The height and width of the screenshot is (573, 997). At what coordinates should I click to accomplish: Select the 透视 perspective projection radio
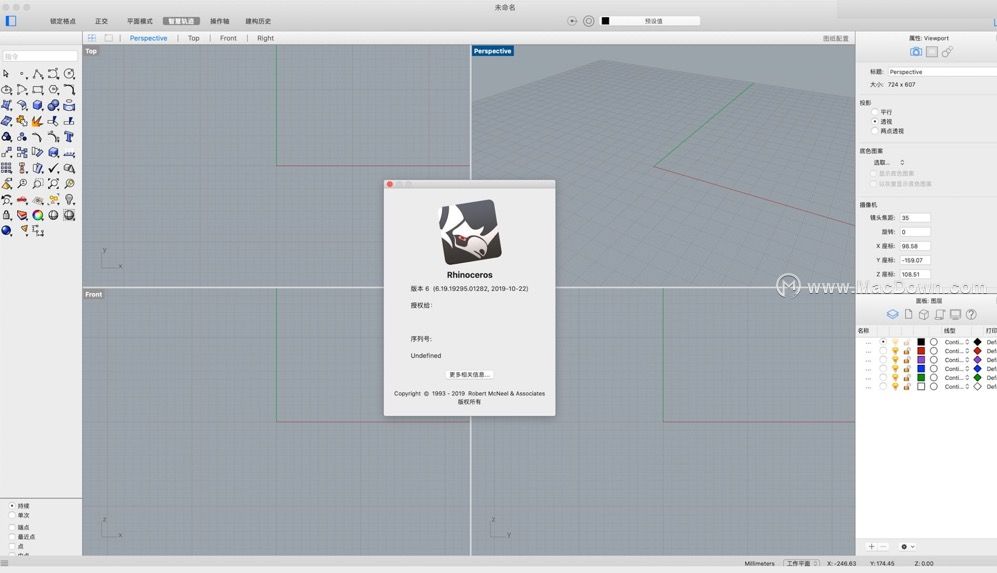click(x=875, y=121)
